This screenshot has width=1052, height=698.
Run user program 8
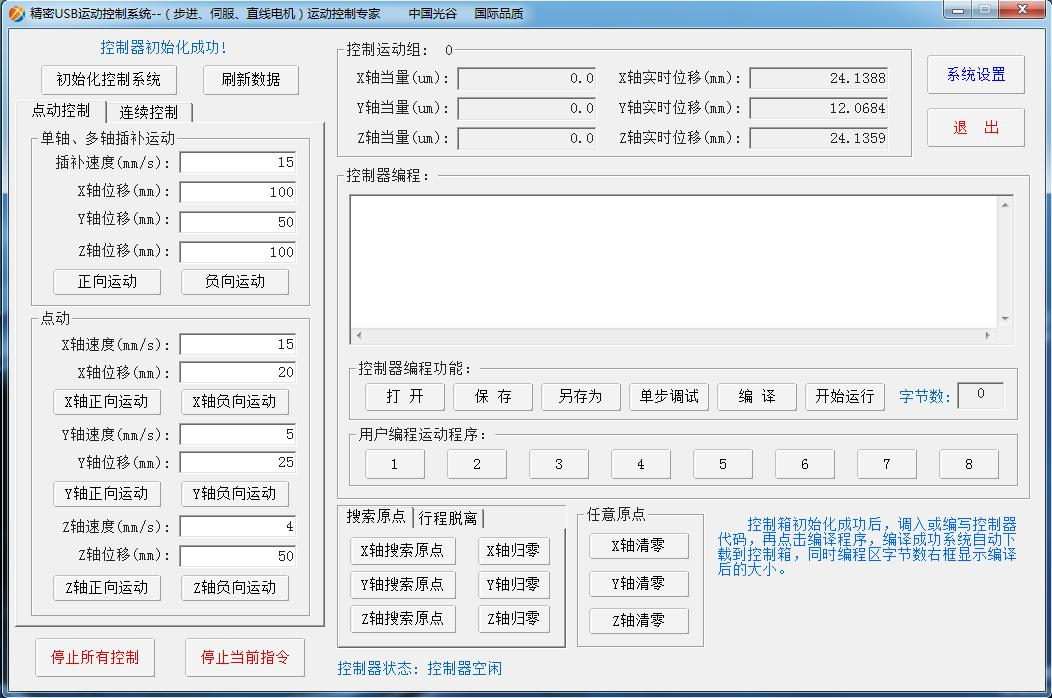969,464
